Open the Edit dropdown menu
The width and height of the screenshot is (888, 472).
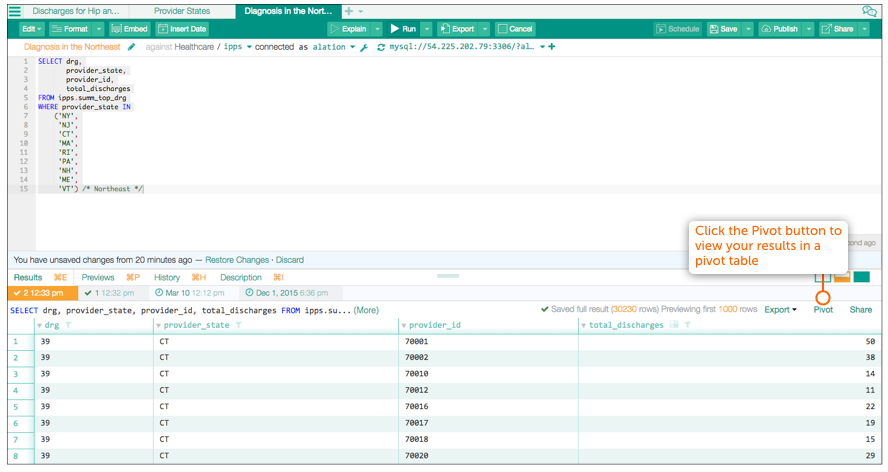[31, 29]
